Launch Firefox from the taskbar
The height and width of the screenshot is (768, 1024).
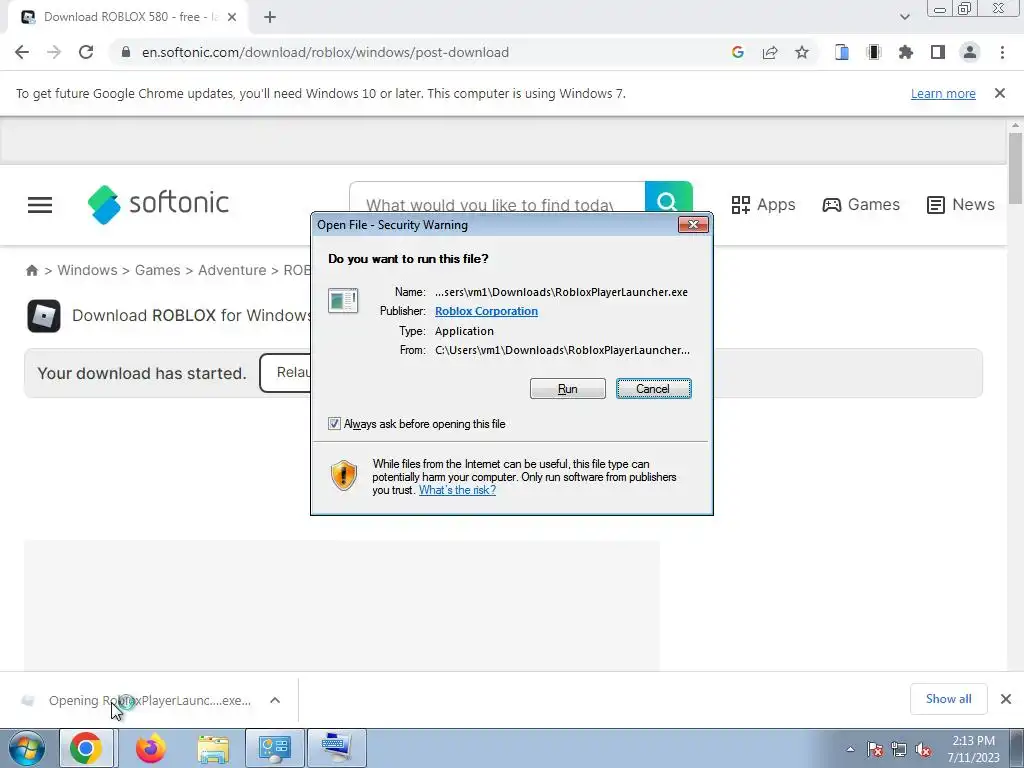(150, 748)
